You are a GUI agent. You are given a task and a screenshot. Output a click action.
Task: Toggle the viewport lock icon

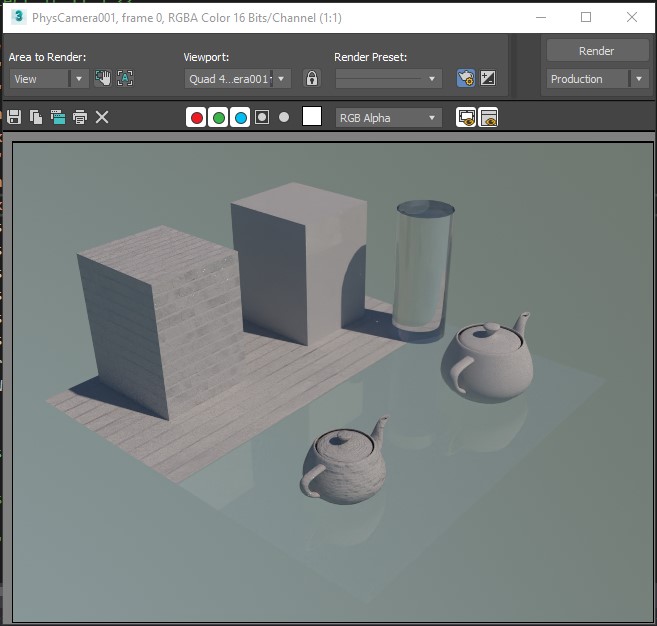(311, 78)
